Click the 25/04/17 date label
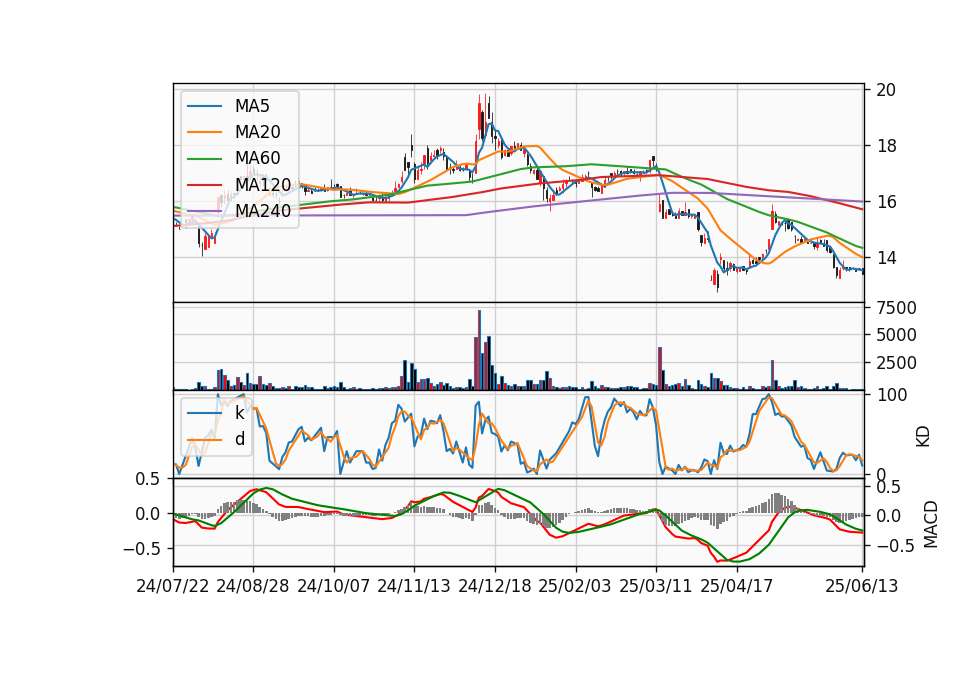 [737, 586]
